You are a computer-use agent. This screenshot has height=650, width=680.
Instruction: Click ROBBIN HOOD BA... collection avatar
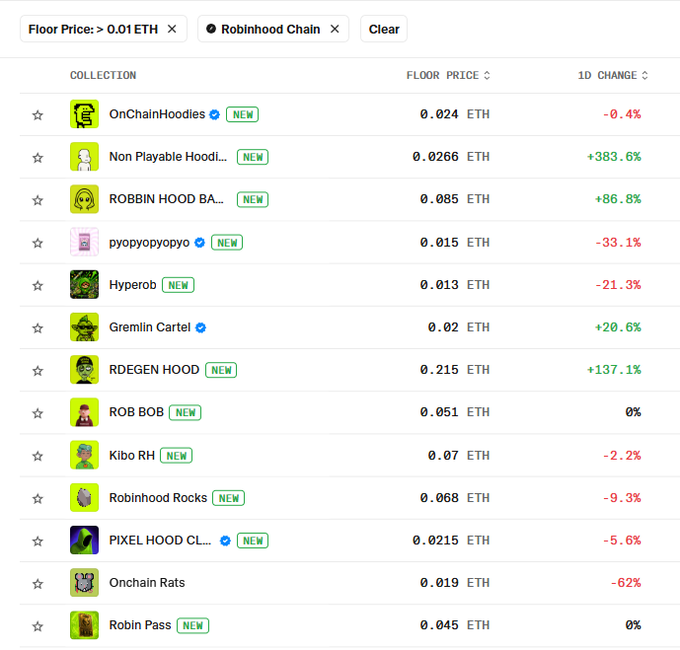tap(84, 199)
